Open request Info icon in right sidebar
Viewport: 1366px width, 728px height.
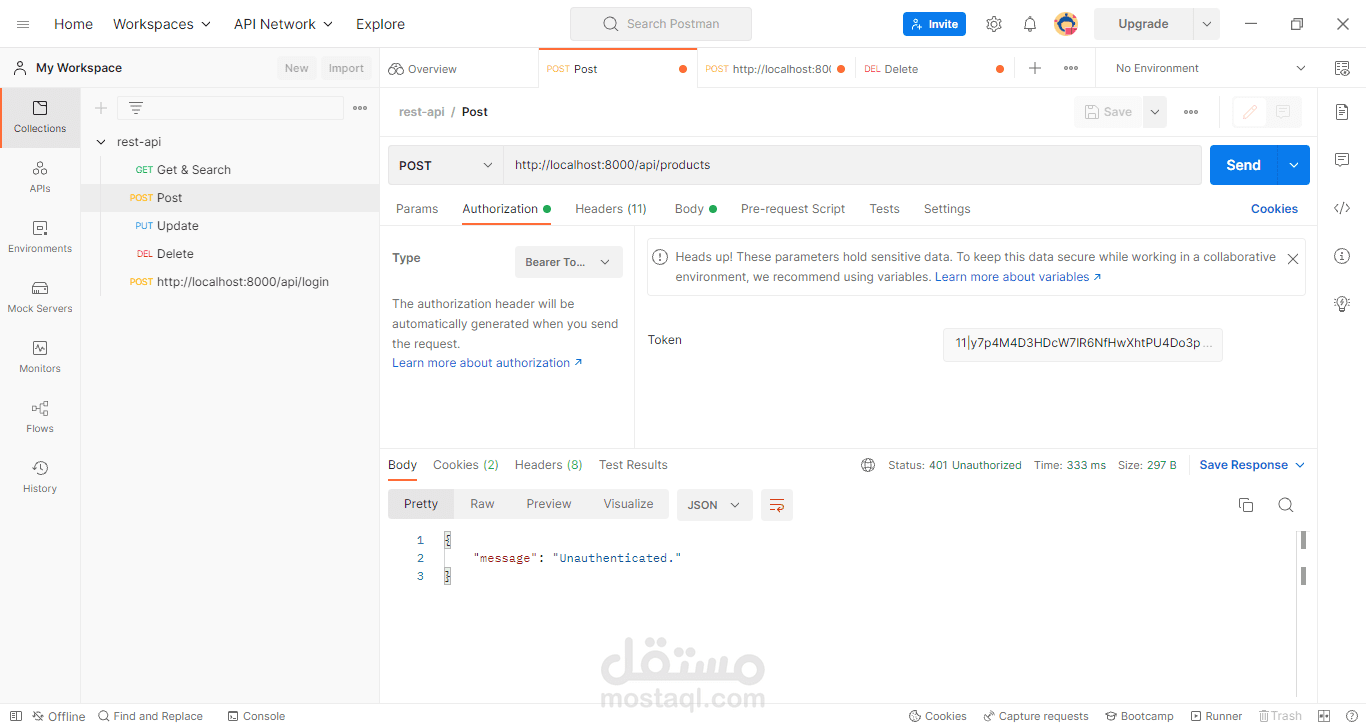point(1342,256)
